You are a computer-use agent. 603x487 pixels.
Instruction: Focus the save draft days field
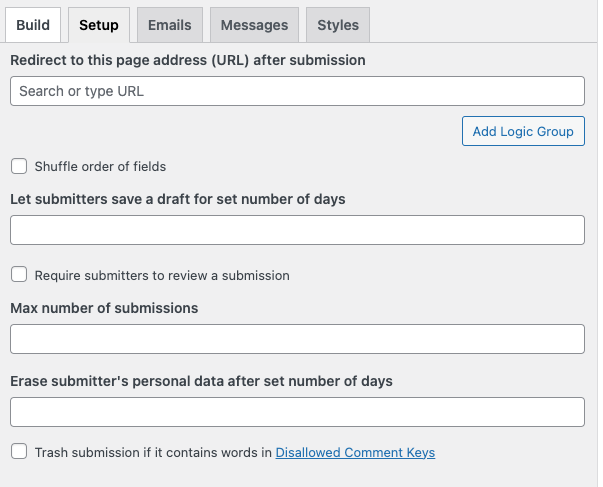tap(297, 230)
